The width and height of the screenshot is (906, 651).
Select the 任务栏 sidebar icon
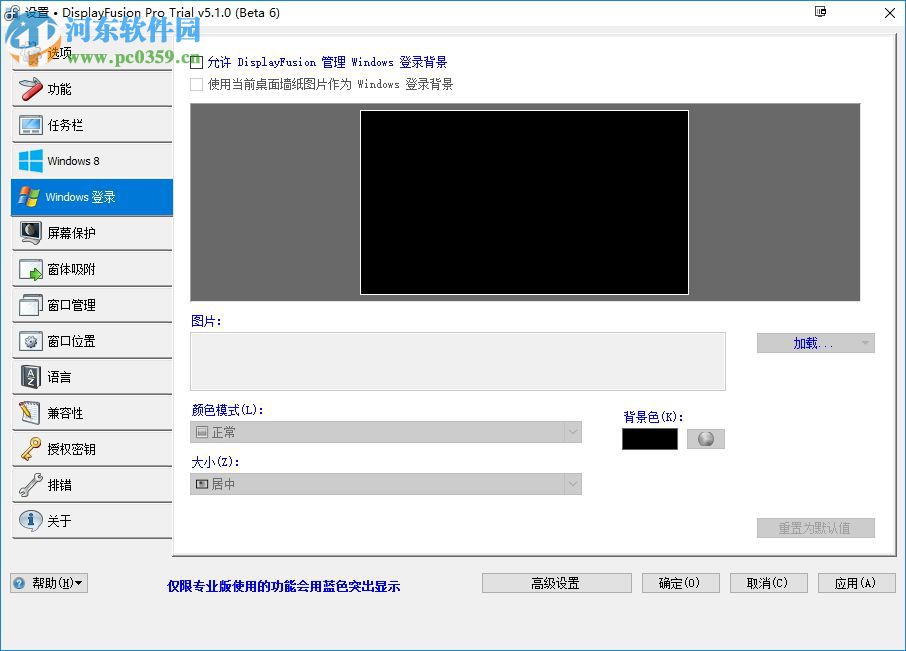click(62, 125)
